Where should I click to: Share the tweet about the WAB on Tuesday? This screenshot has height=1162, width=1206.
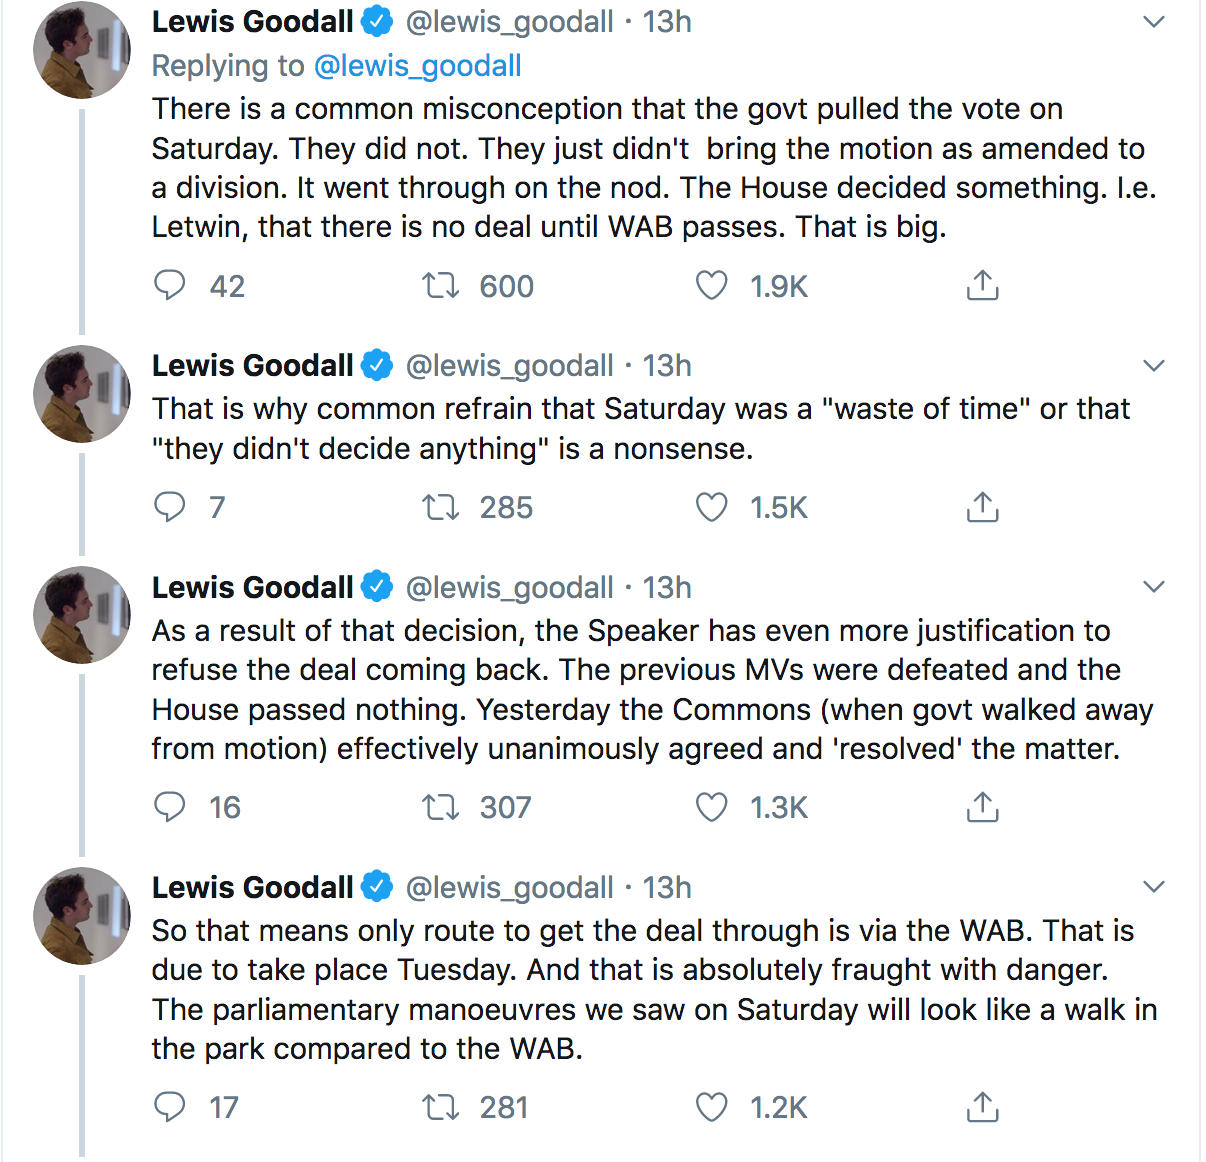(x=982, y=1107)
